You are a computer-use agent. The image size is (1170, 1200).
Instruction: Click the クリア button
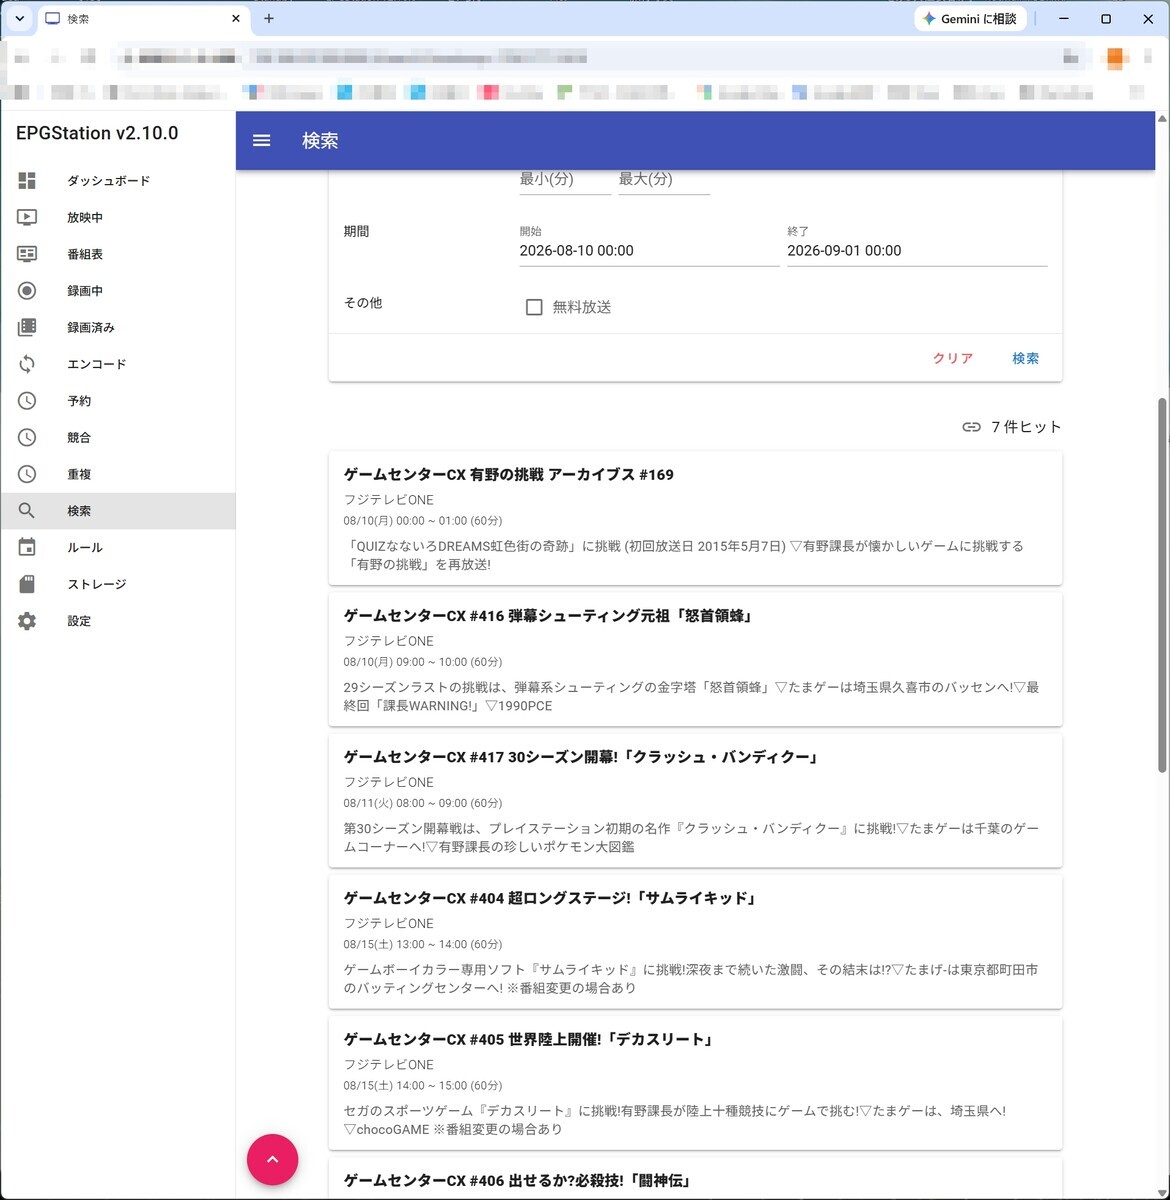point(953,358)
